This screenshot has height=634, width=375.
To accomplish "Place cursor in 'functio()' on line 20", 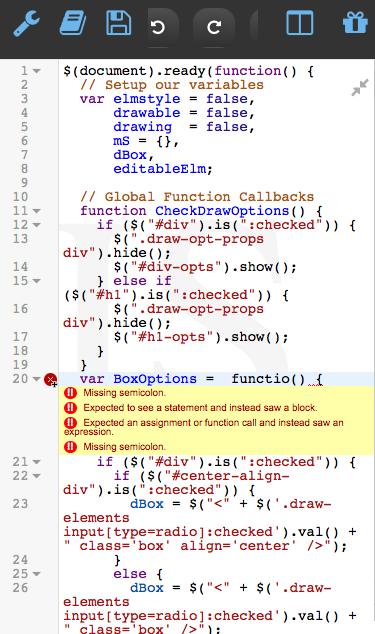I will coord(268,379).
